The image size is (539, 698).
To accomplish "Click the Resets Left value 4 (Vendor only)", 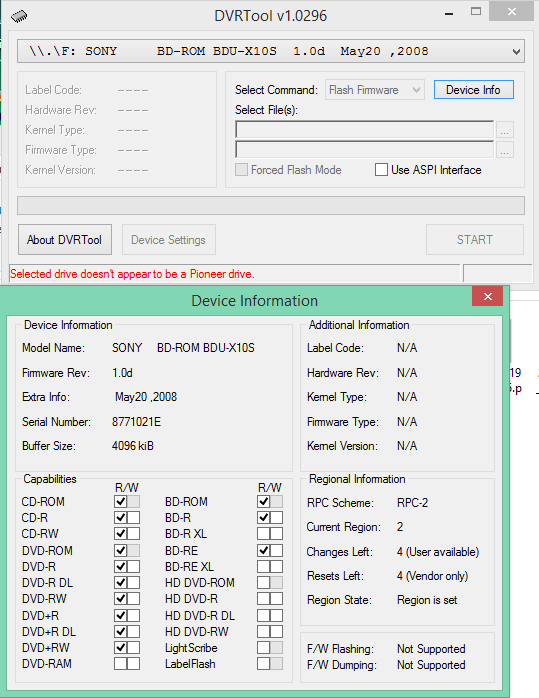I will pos(433,576).
